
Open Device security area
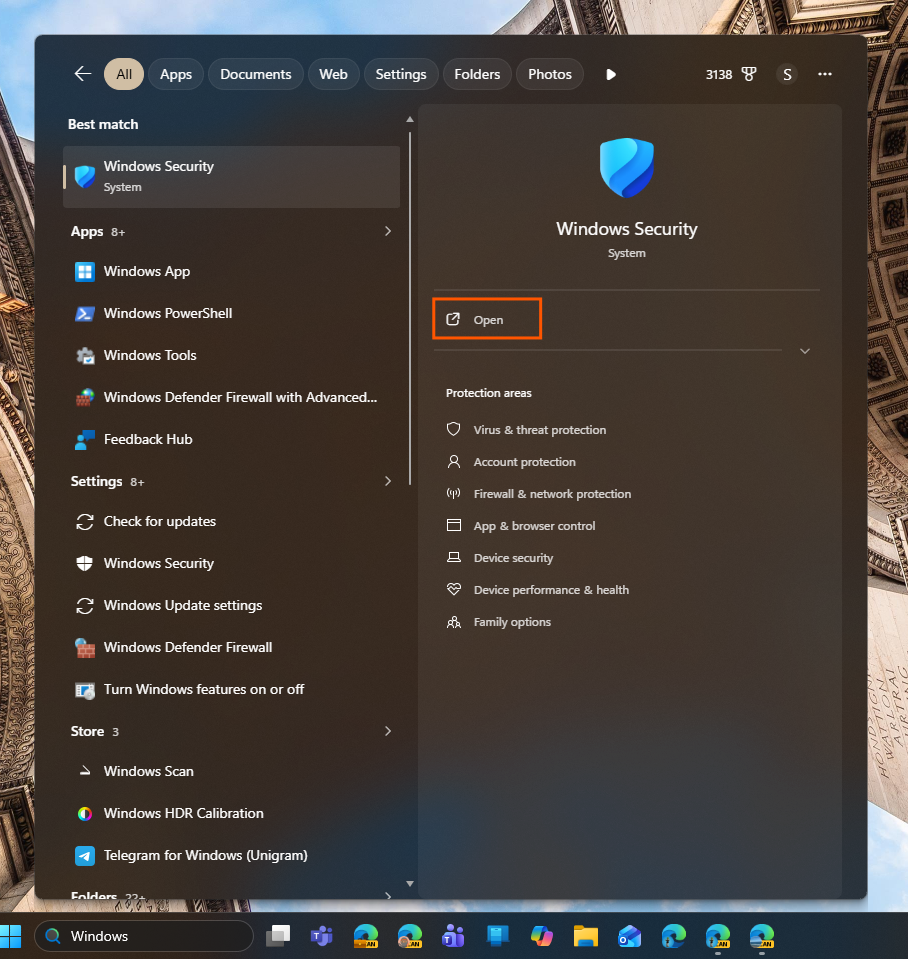500,558
